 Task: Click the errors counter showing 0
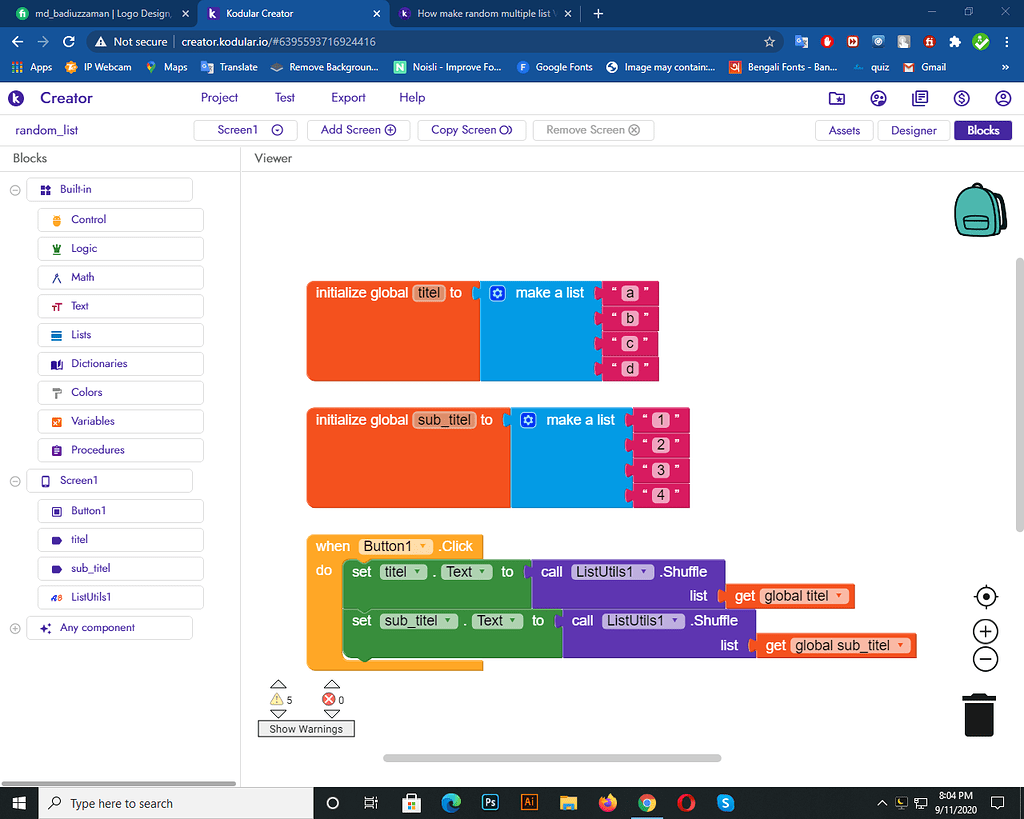pos(332,699)
